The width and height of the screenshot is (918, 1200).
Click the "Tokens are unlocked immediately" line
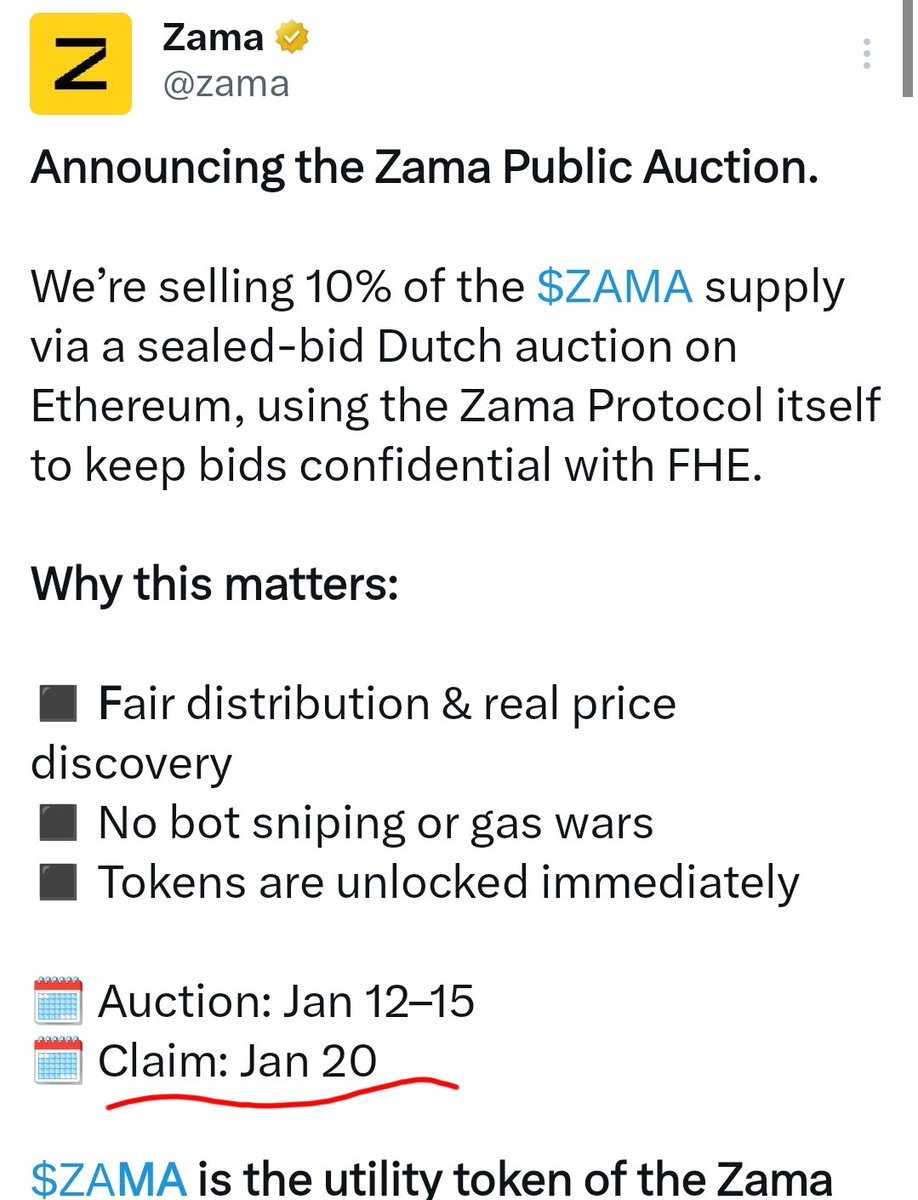tap(448, 883)
